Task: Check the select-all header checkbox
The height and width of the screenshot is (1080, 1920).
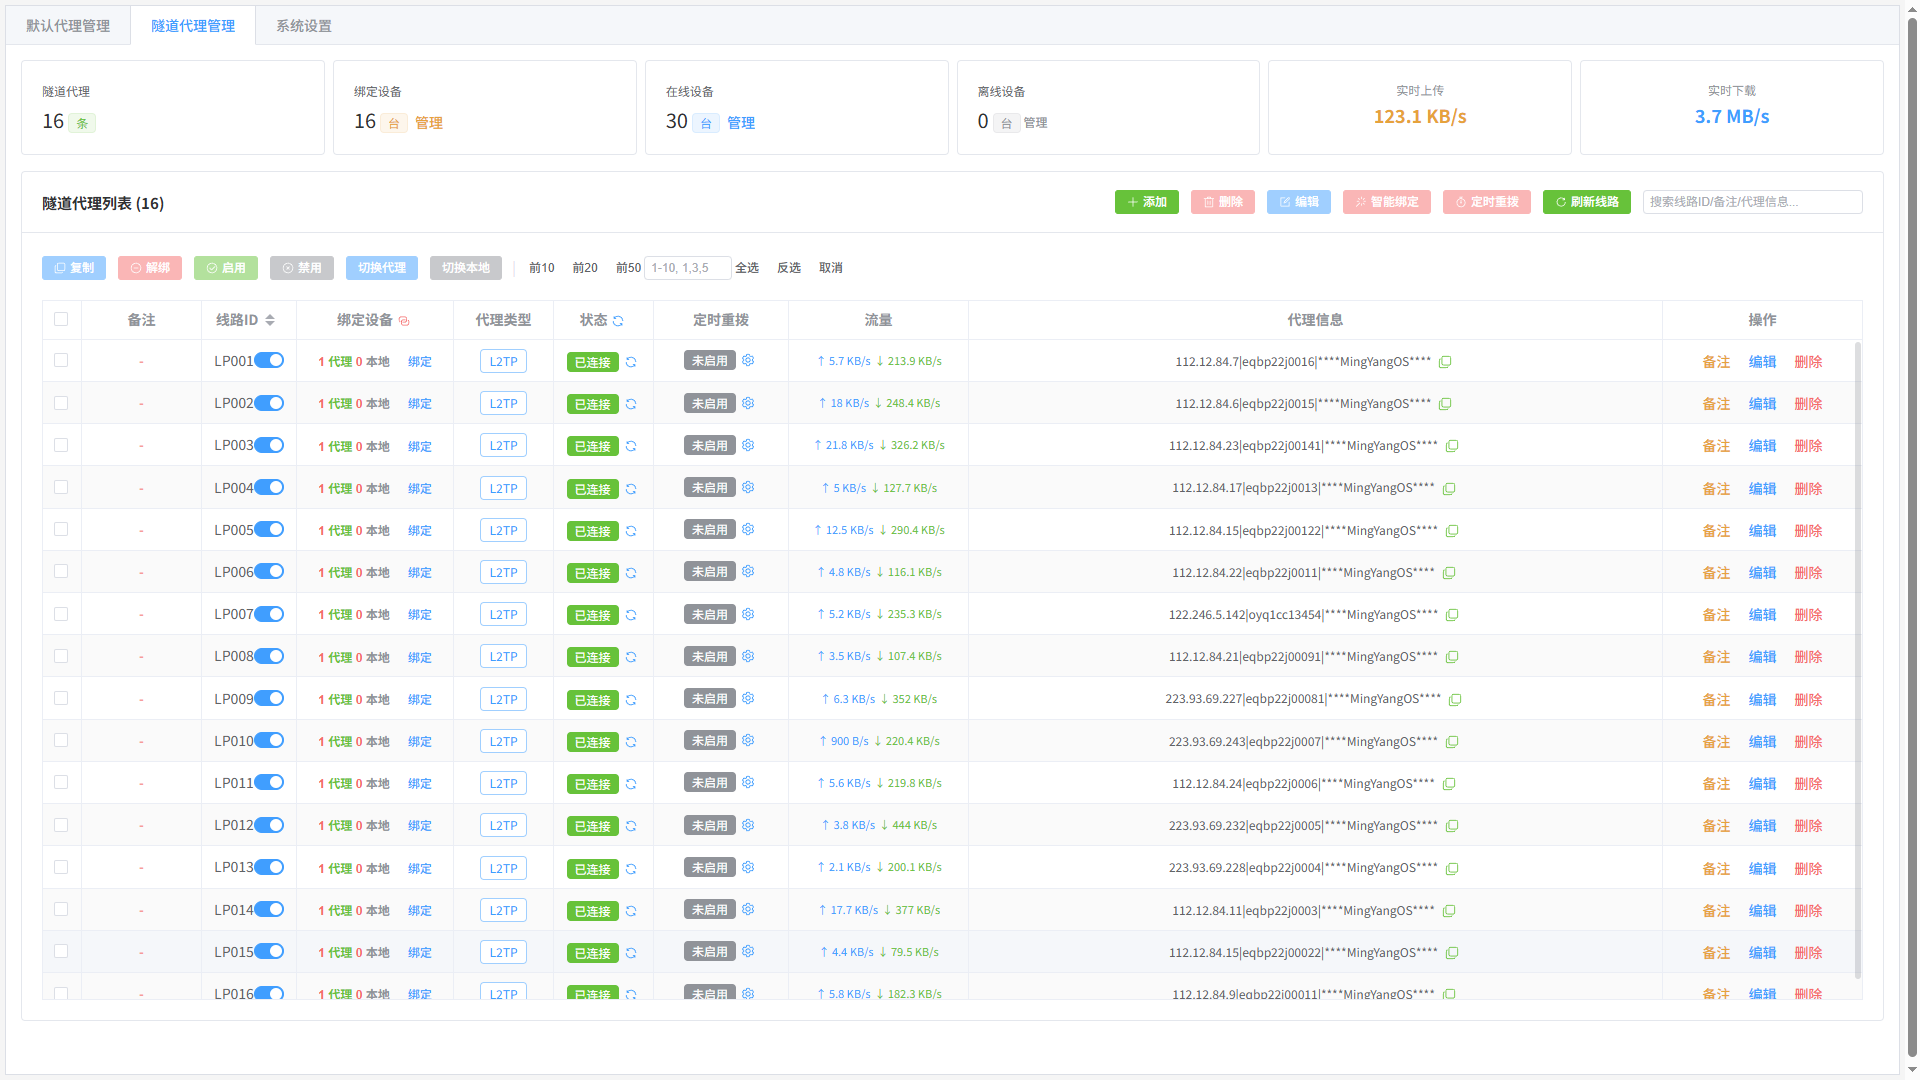Action: [x=61, y=319]
